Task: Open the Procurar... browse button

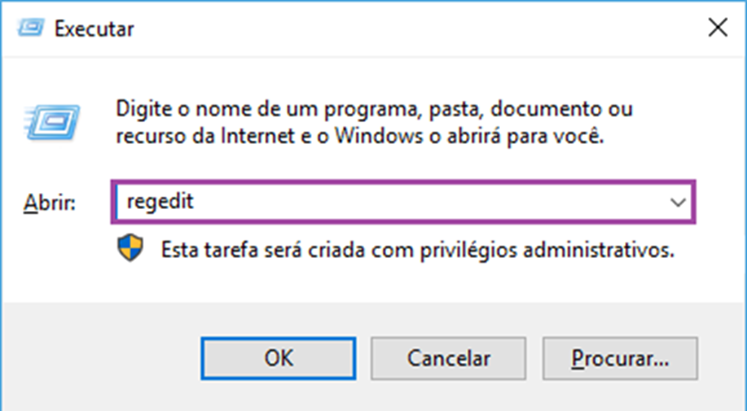Action: [620, 358]
